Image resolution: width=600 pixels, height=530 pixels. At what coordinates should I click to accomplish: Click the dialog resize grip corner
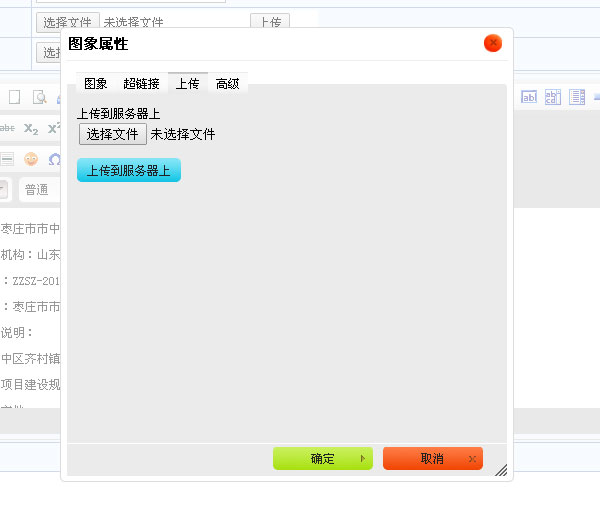click(502, 470)
